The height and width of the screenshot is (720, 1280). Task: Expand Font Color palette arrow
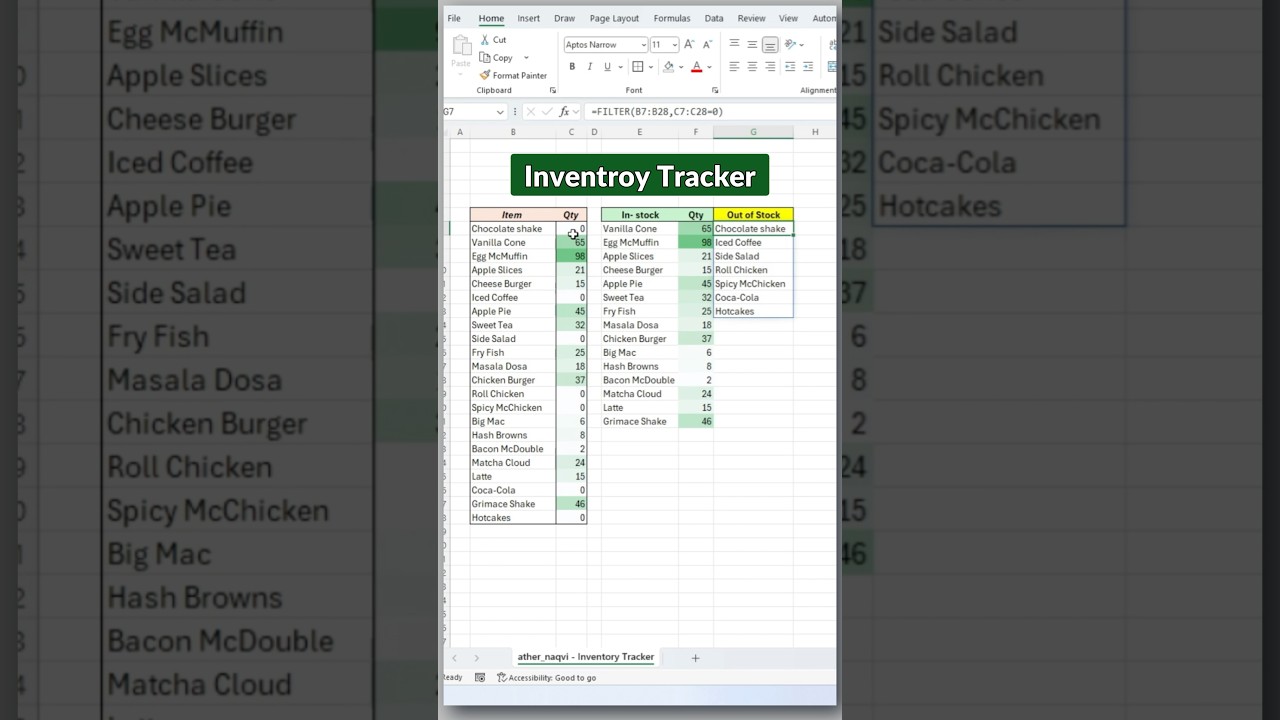709,67
